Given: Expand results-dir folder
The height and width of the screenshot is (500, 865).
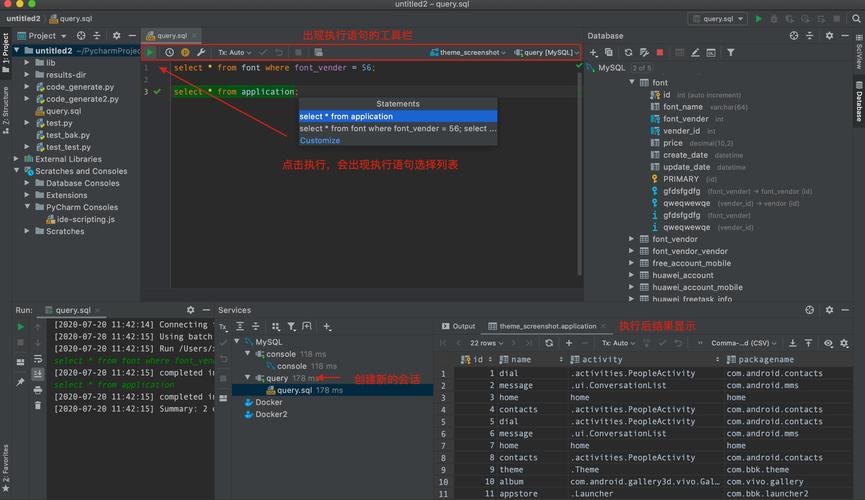Looking at the screenshot, I should pyautogui.click(x=27, y=75).
